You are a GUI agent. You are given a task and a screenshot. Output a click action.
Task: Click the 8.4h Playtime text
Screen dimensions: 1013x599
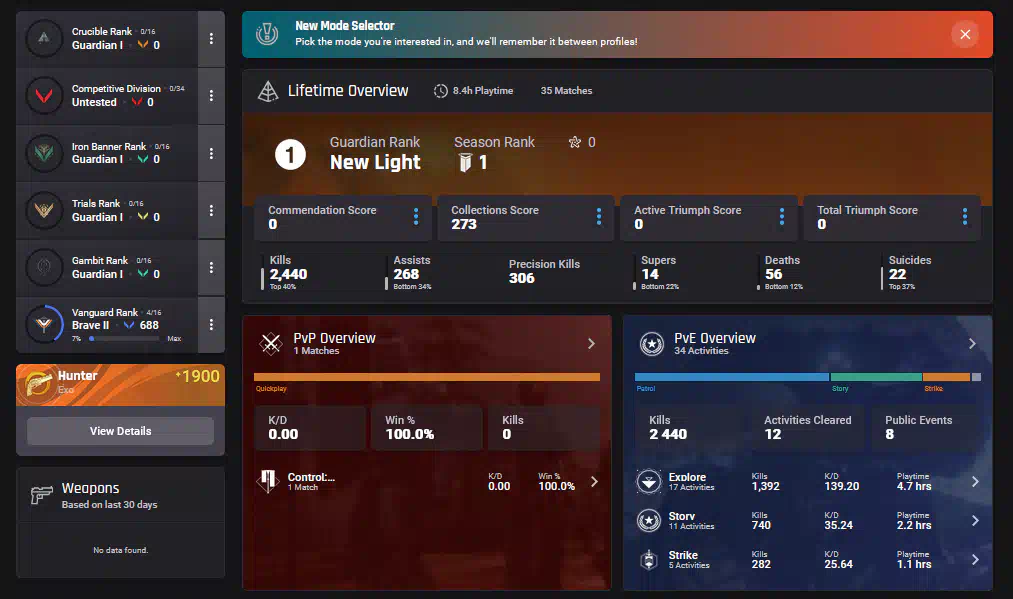(x=483, y=91)
